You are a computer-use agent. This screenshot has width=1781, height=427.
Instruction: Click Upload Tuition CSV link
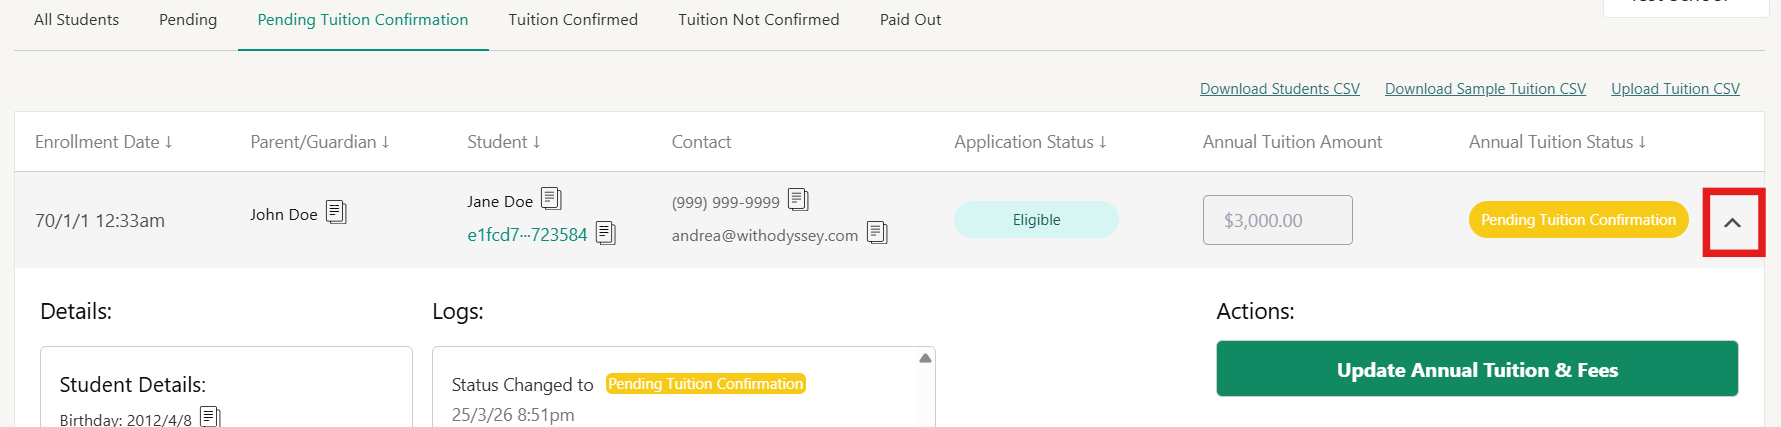point(1675,89)
